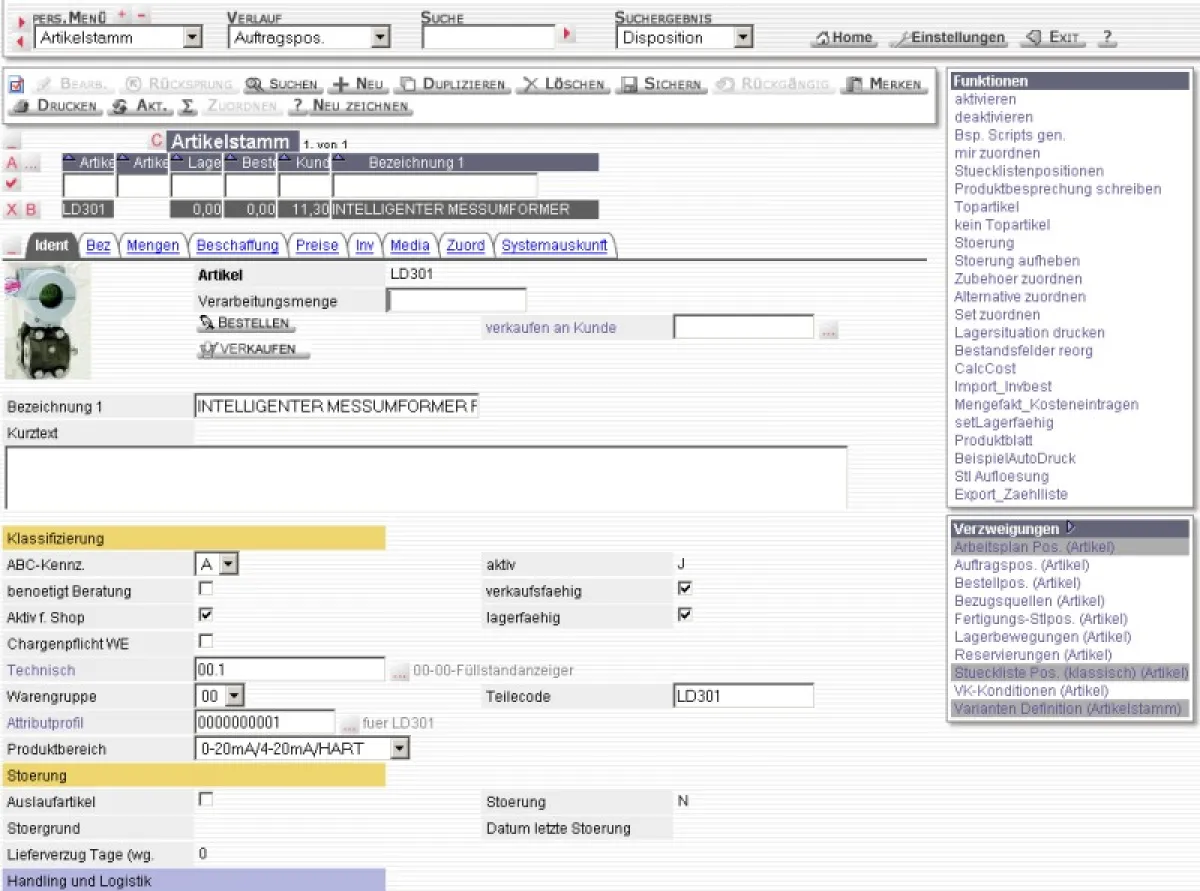Screen dimensions: 1200x891
Task: Click the red arrow beside the Suche field
Action: pyautogui.click(x=568, y=34)
